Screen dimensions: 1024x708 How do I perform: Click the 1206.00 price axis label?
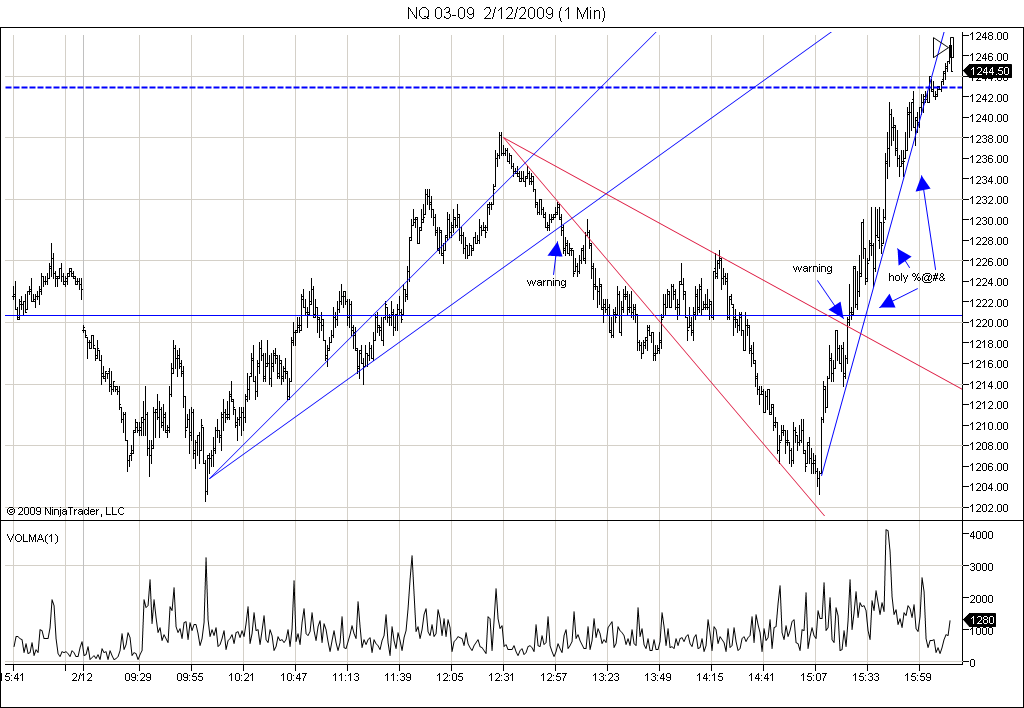point(989,467)
